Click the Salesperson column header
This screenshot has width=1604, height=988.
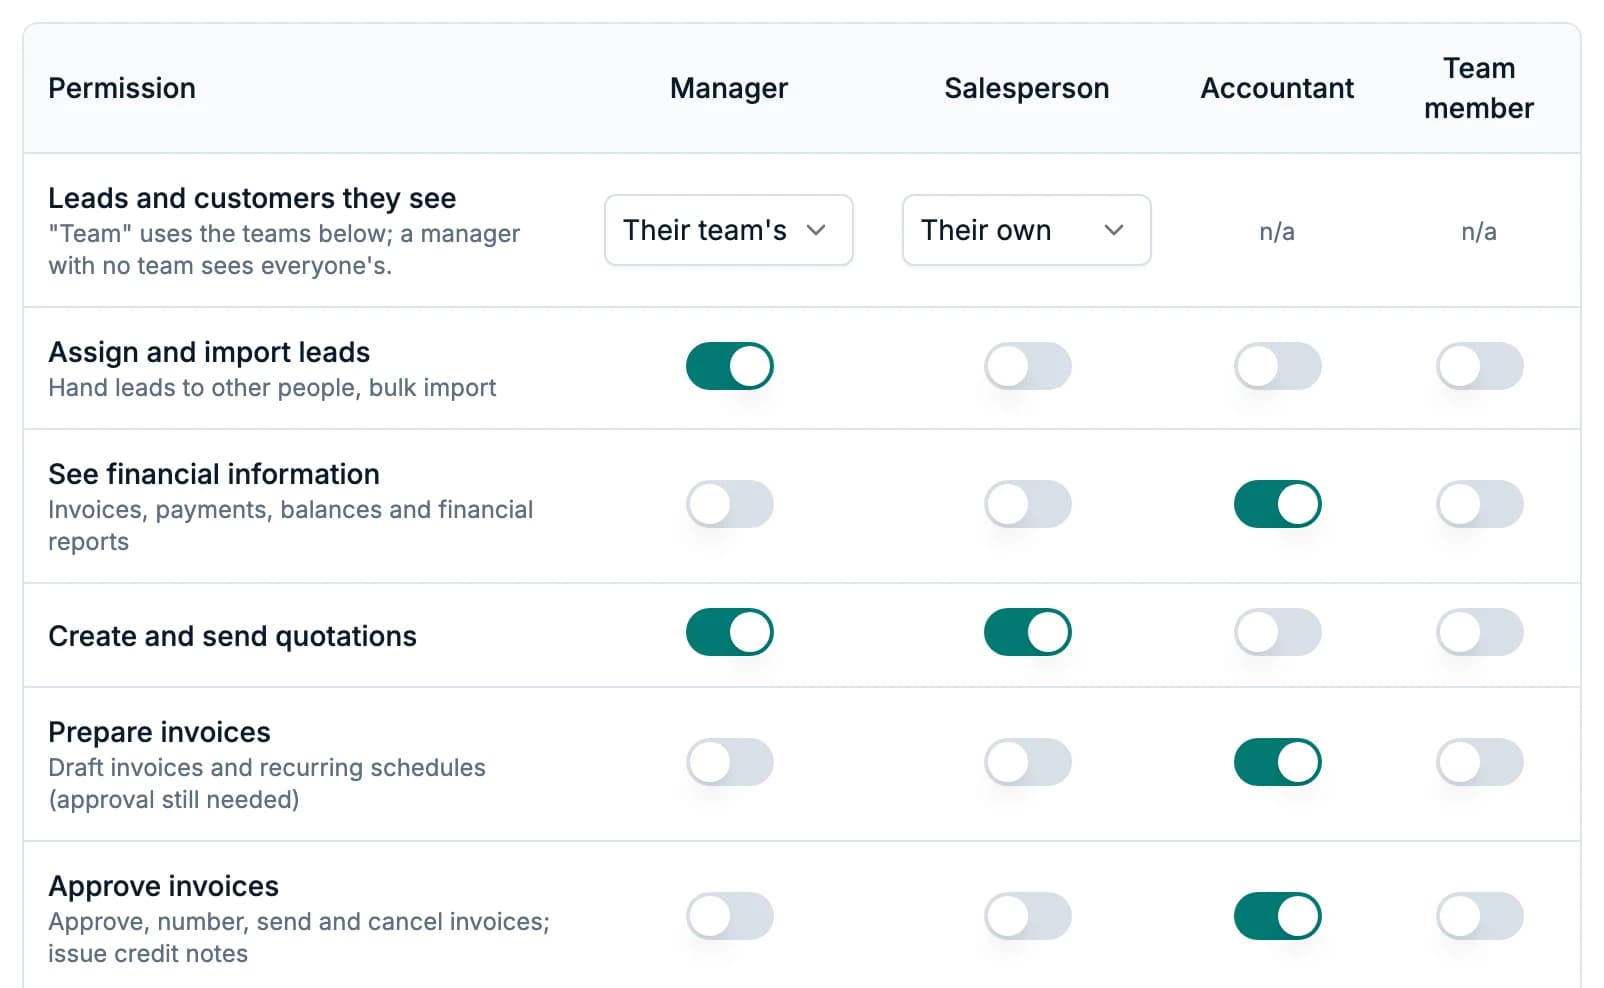click(1027, 88)
